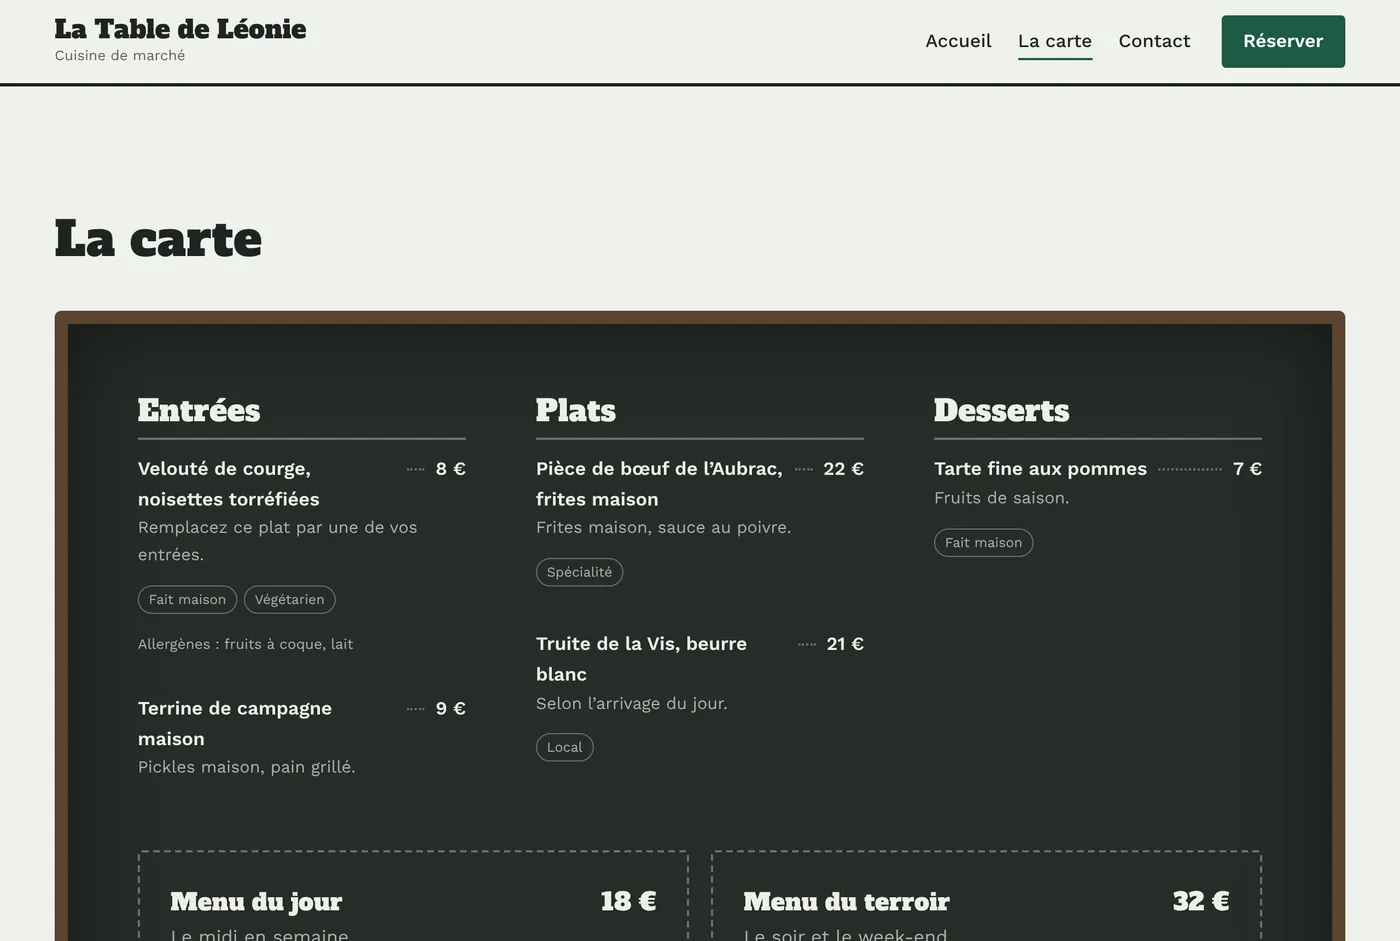Go to the Contact page

coord(1154,41)
